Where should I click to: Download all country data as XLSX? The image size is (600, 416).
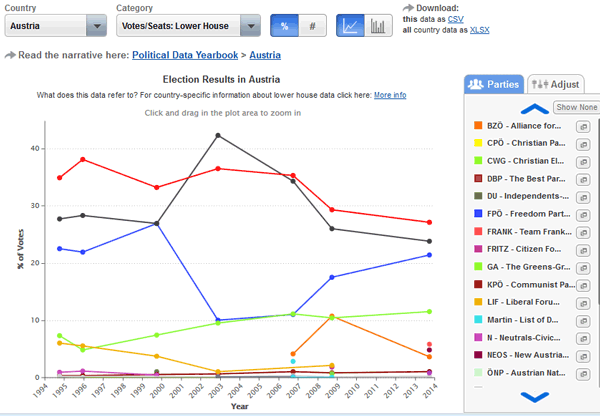pos(479,30)
